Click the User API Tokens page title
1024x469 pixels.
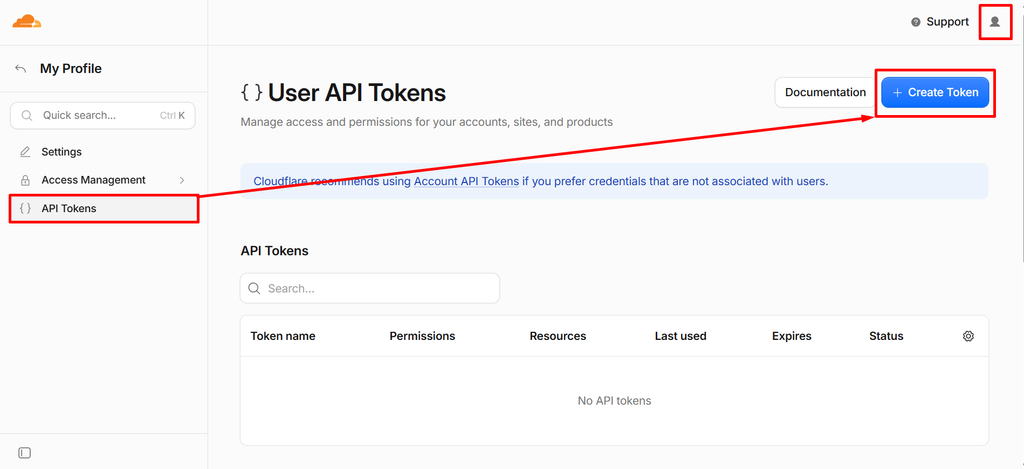[x=357, y=93]
